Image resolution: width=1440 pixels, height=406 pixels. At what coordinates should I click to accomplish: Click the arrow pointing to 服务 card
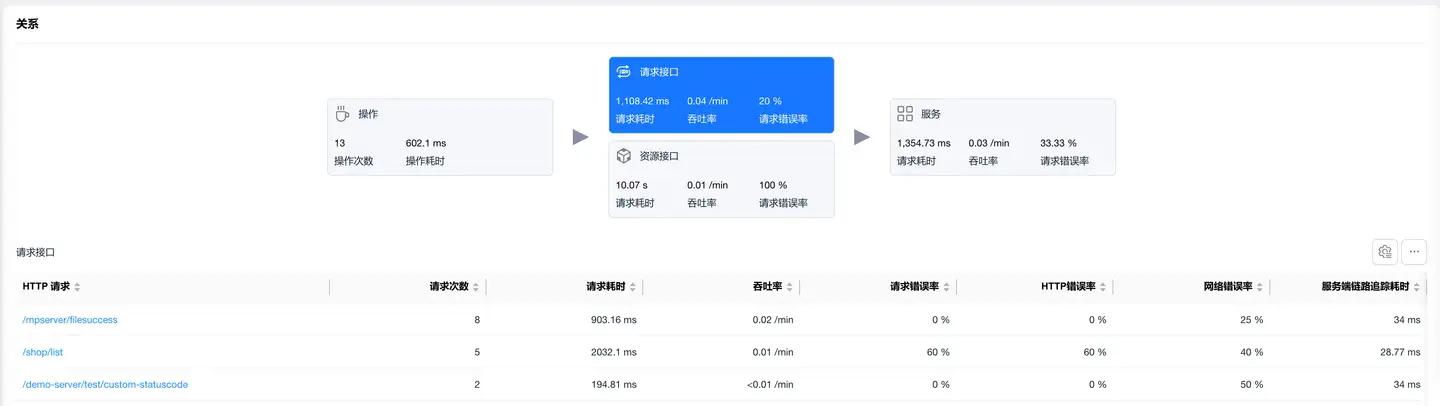(x=862, y=137)
